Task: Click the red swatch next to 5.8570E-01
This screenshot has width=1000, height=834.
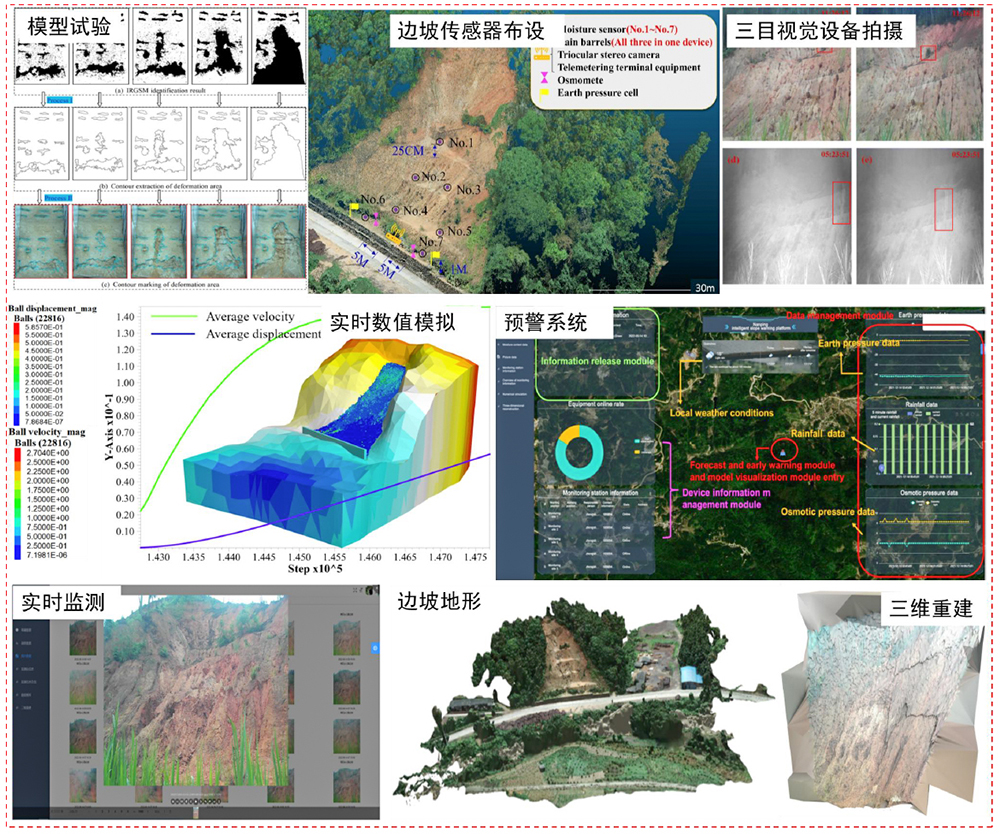Action: click(17, 327)
